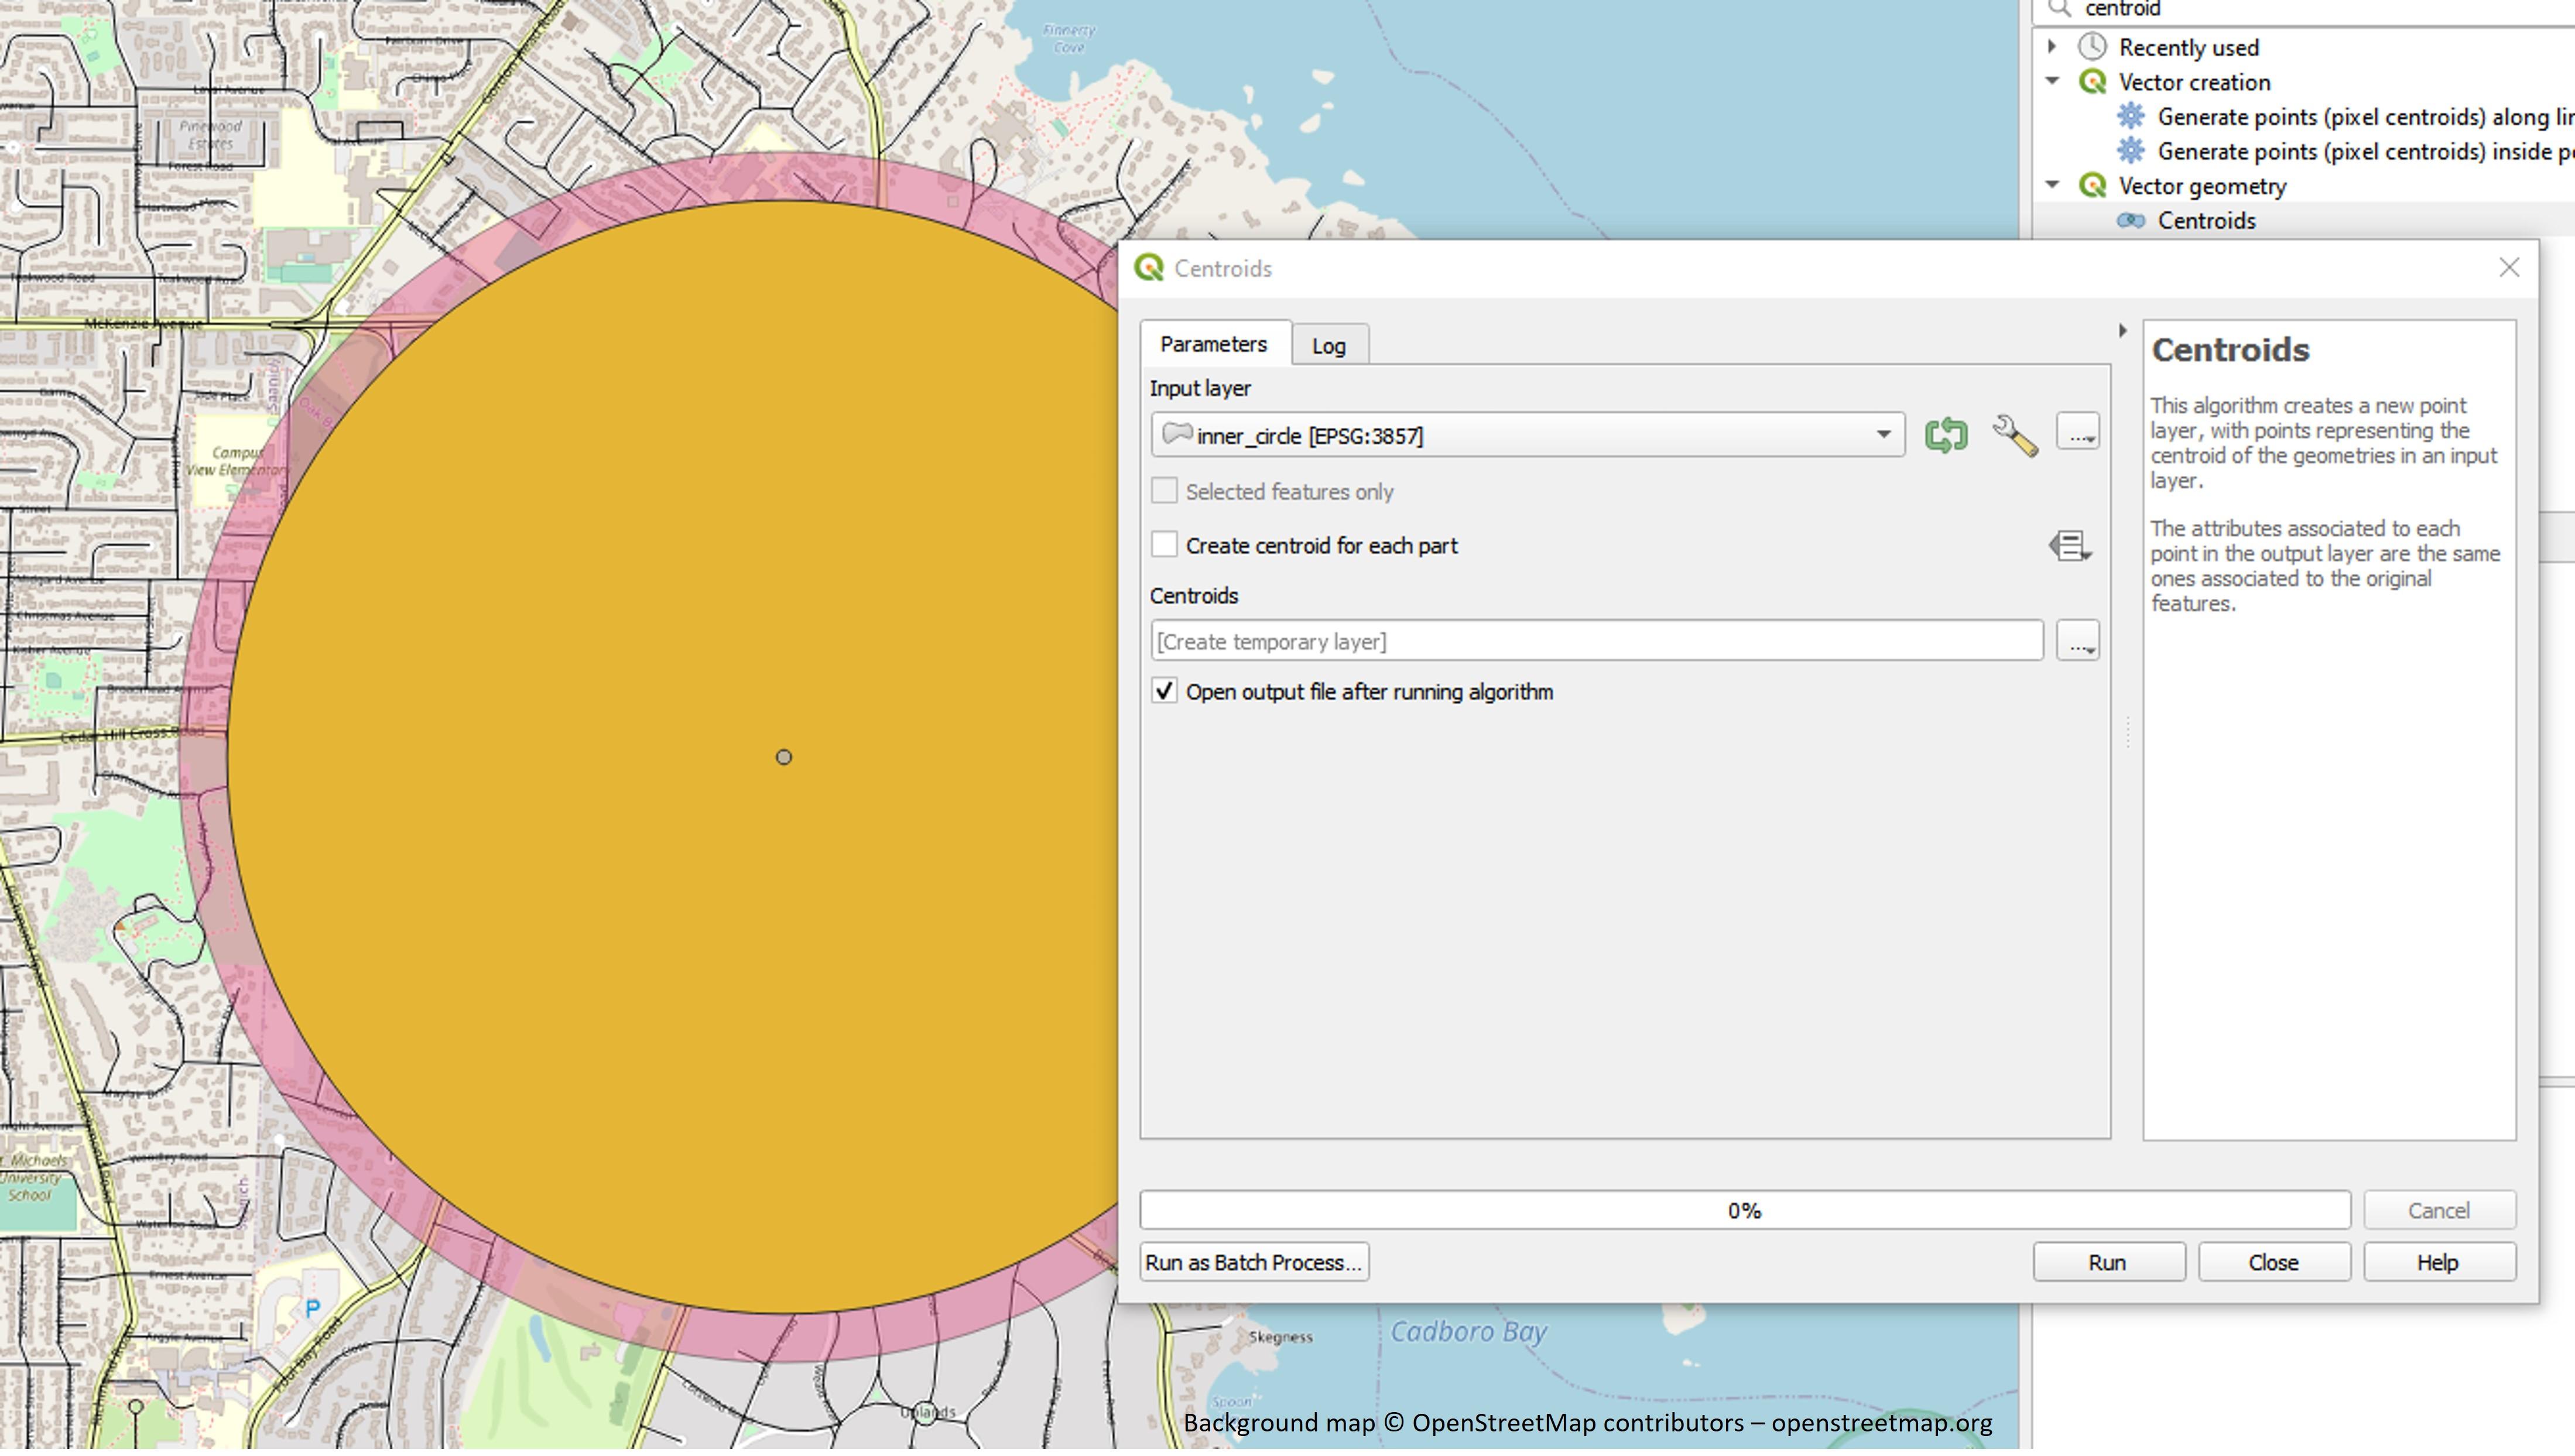Click the gear icon for points inside polygon
Screen dimensions: 2575x1456
[x=2131, y=152]
